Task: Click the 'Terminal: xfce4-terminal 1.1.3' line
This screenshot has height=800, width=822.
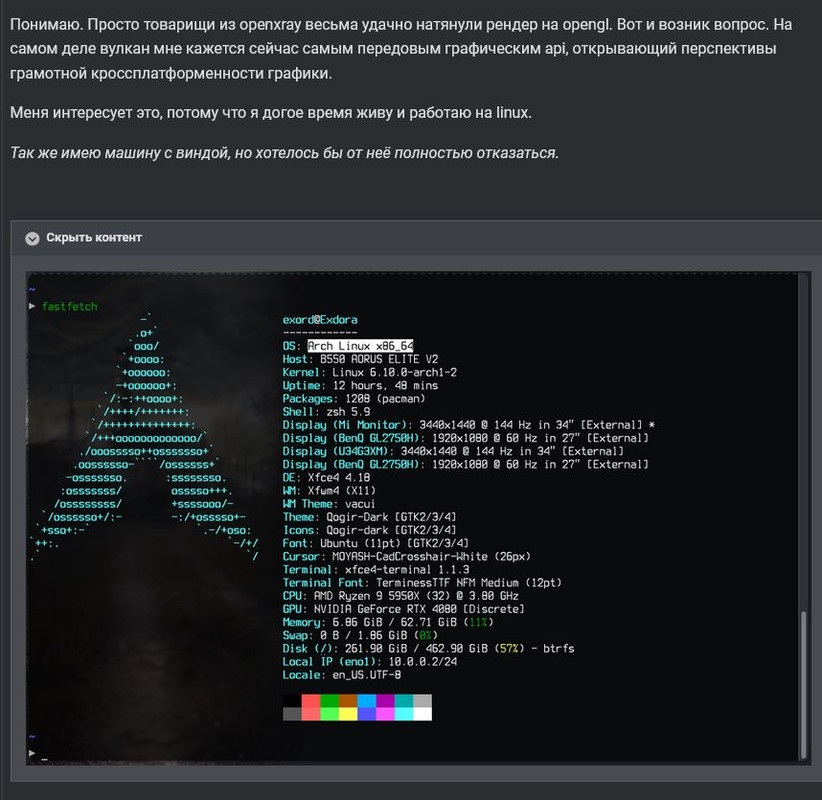Action: pos(376,569)
